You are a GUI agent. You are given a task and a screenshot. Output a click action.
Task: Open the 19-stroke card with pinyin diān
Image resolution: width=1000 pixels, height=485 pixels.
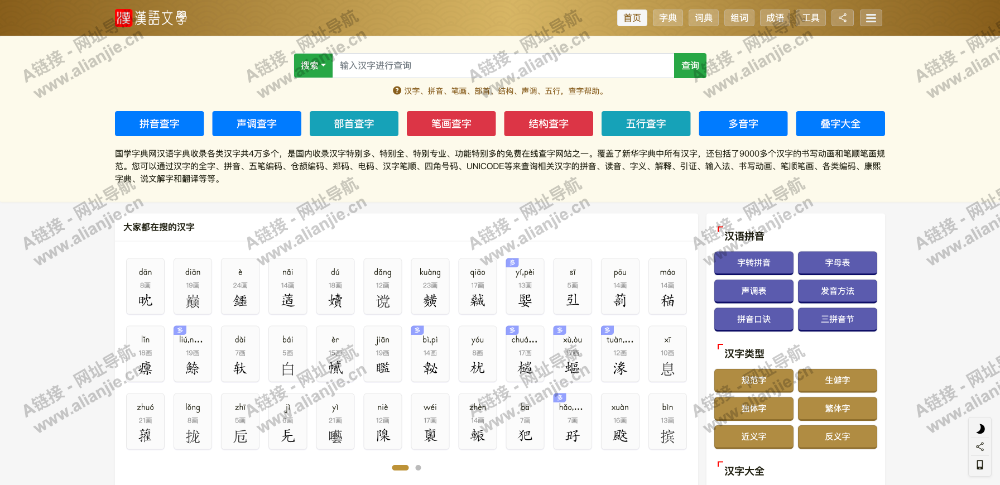point(193,287)
